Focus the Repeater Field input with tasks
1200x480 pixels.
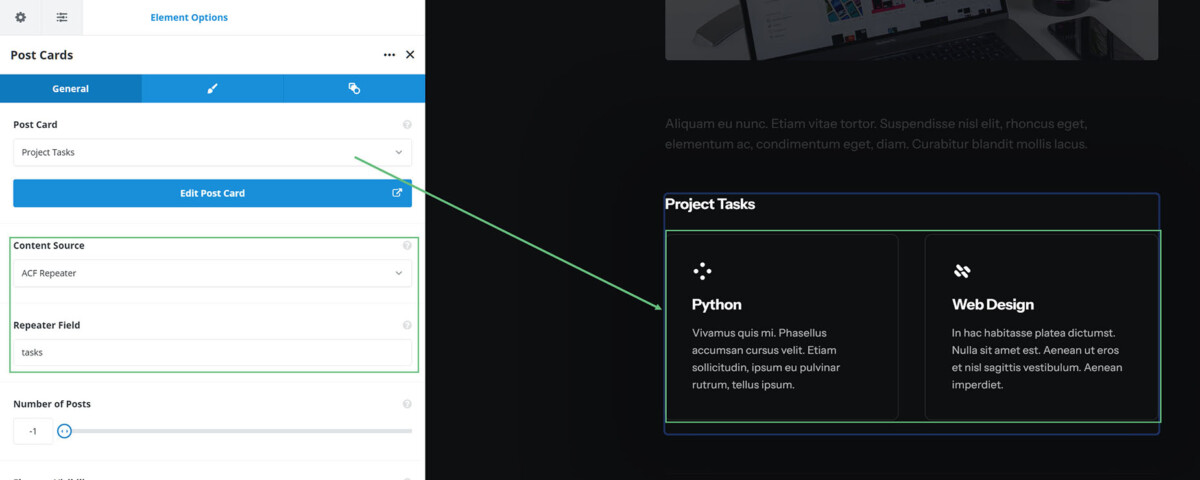click(x=212, y=352)
